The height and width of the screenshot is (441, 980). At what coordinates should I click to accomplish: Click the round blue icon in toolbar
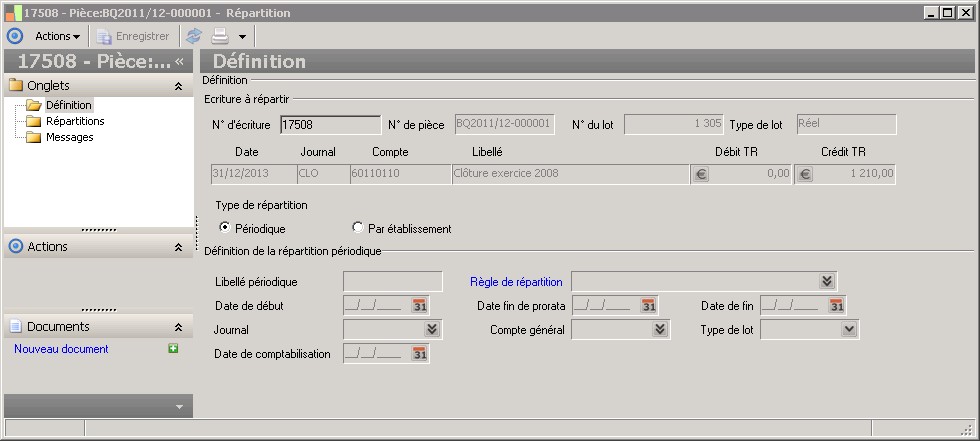(14, 36)
